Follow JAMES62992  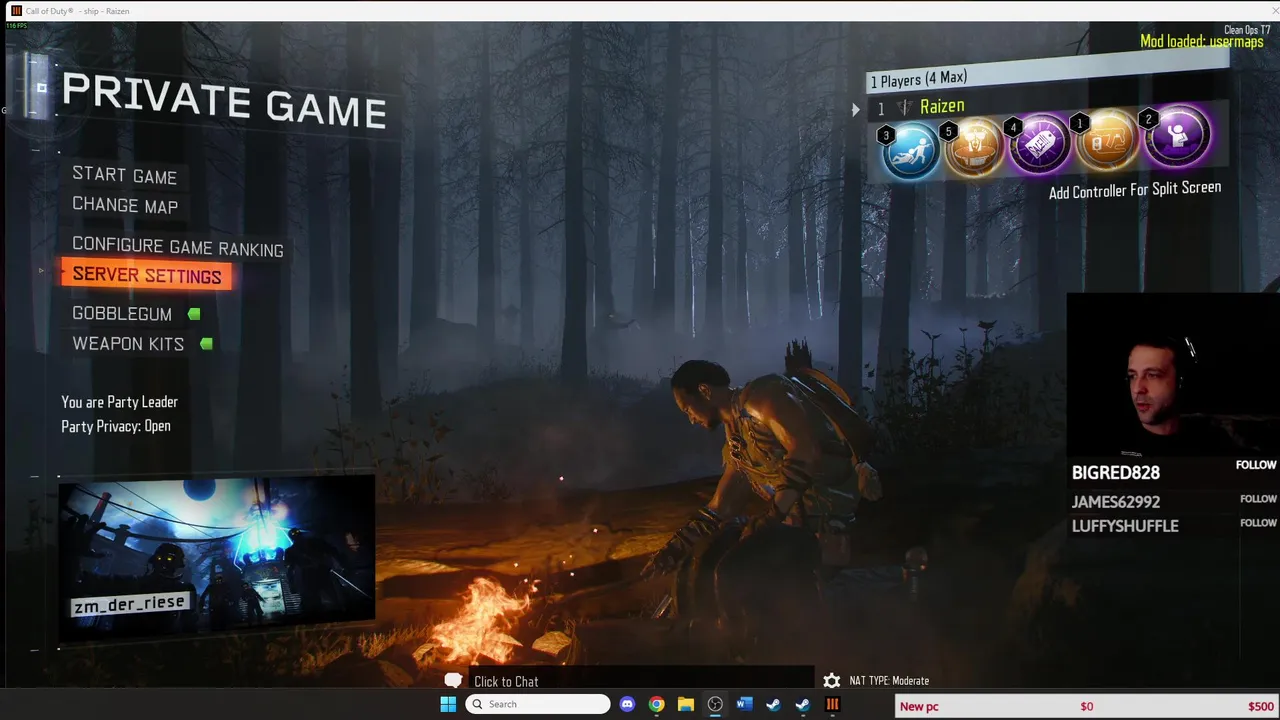coord(1258,498)
